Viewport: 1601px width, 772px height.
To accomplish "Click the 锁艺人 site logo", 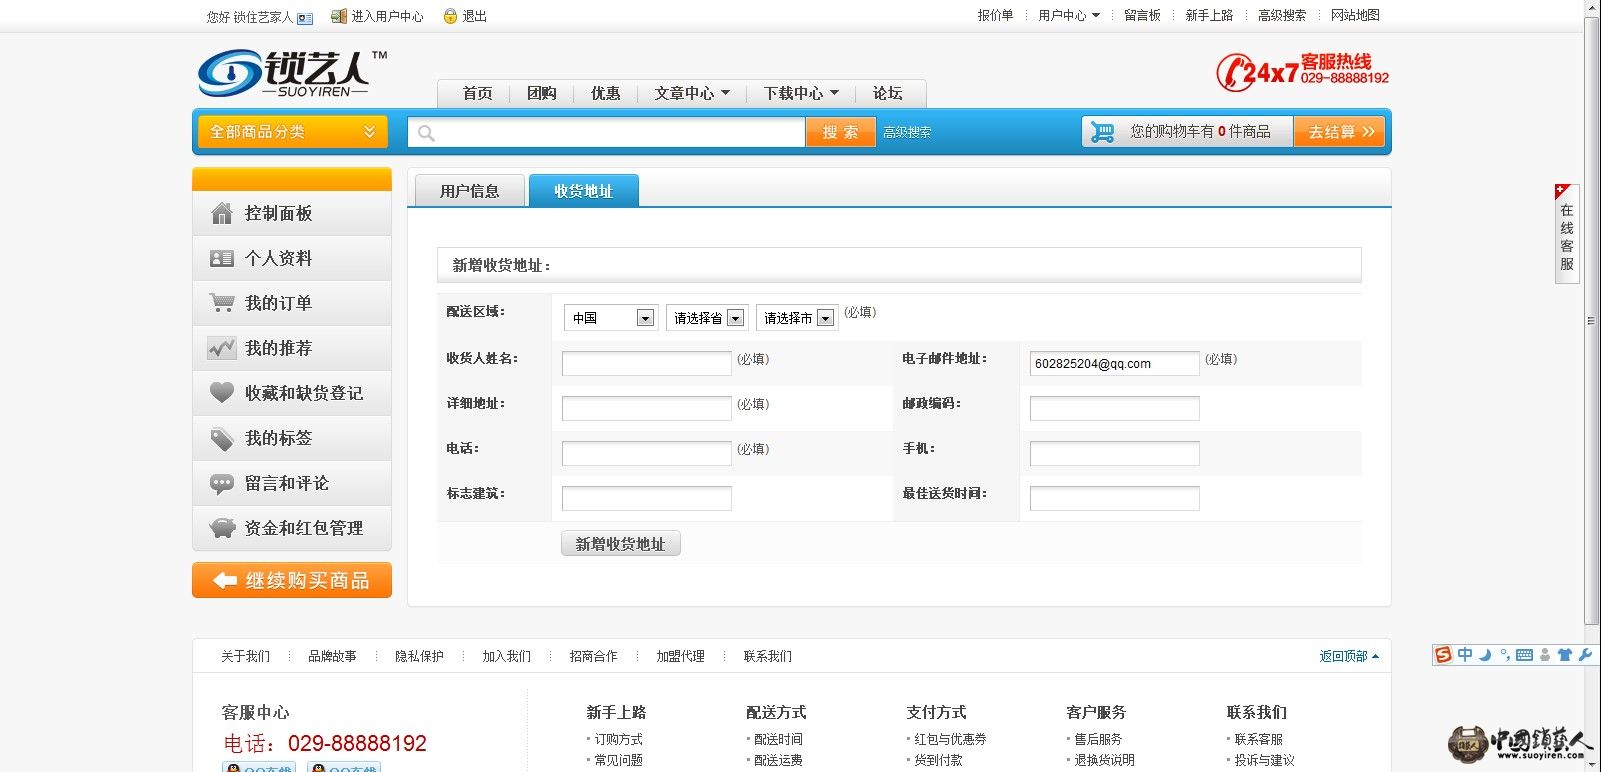I will pos(291,73).
